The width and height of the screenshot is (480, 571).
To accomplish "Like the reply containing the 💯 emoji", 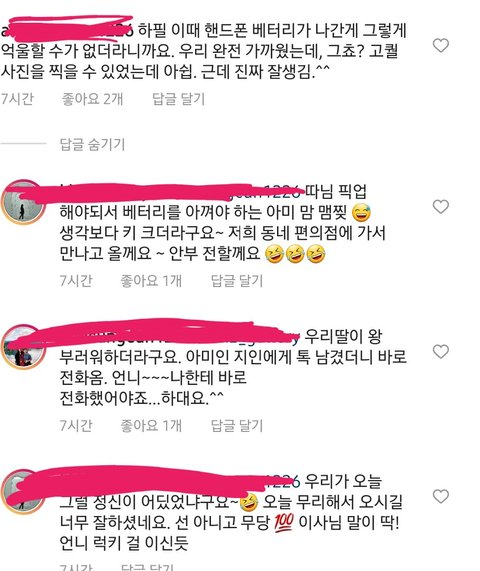I will pyautogui.click(x=441, y=496).
